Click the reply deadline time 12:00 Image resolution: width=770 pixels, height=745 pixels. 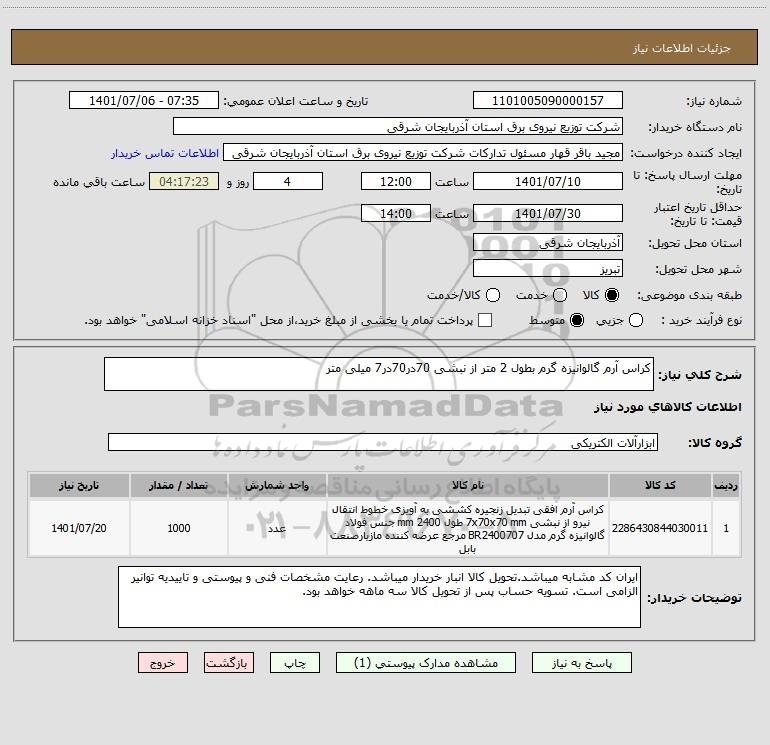pyautogui.click(x=396, y=181)
